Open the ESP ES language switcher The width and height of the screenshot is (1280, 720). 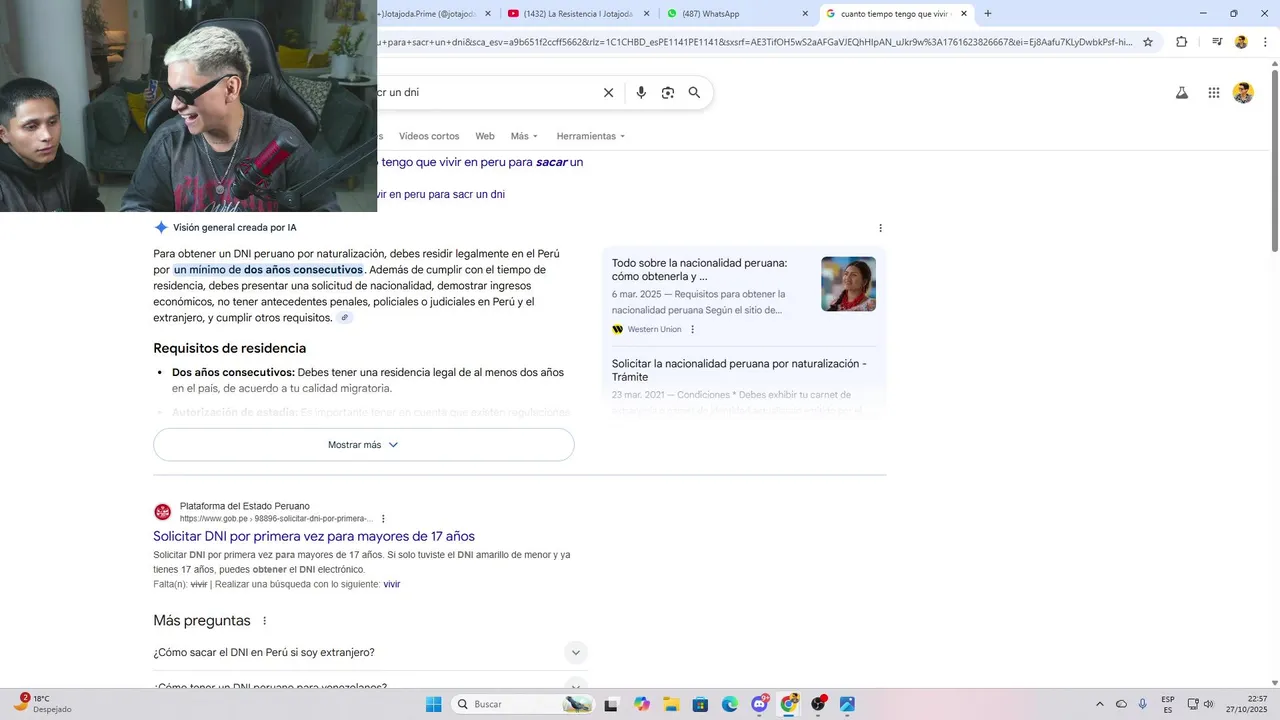coord(1168,704)
